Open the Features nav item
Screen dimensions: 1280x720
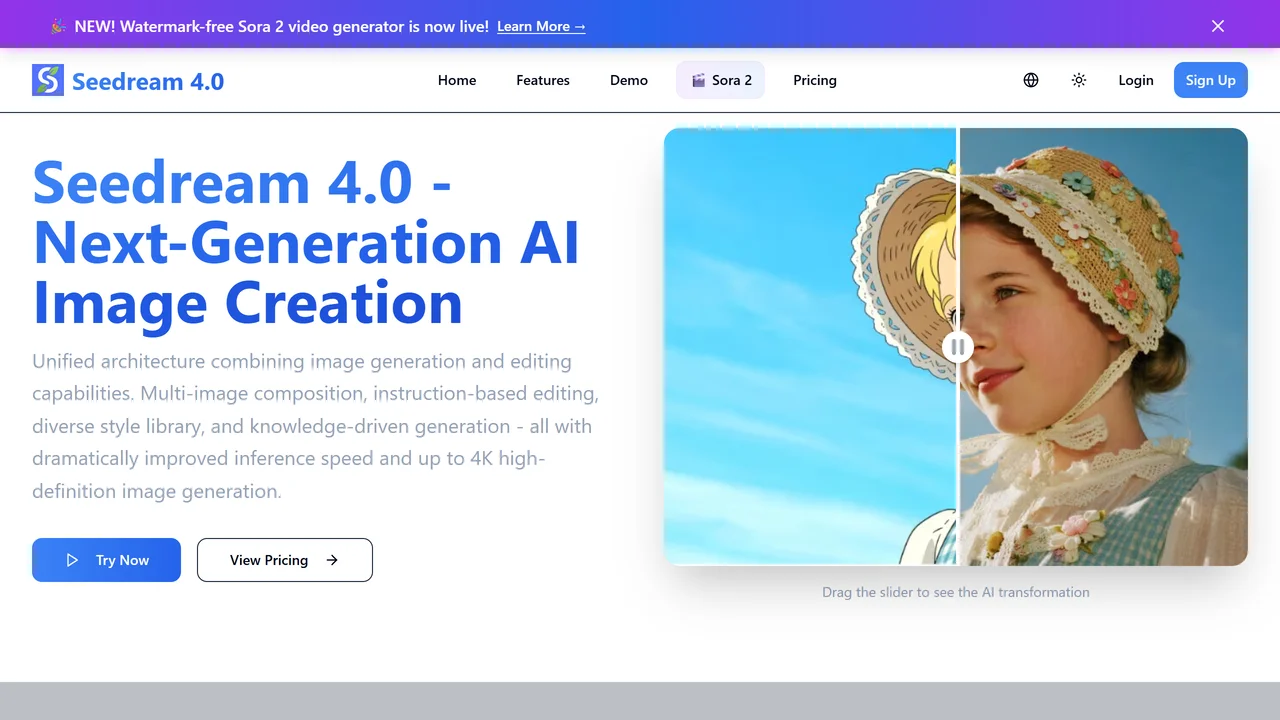543,80
